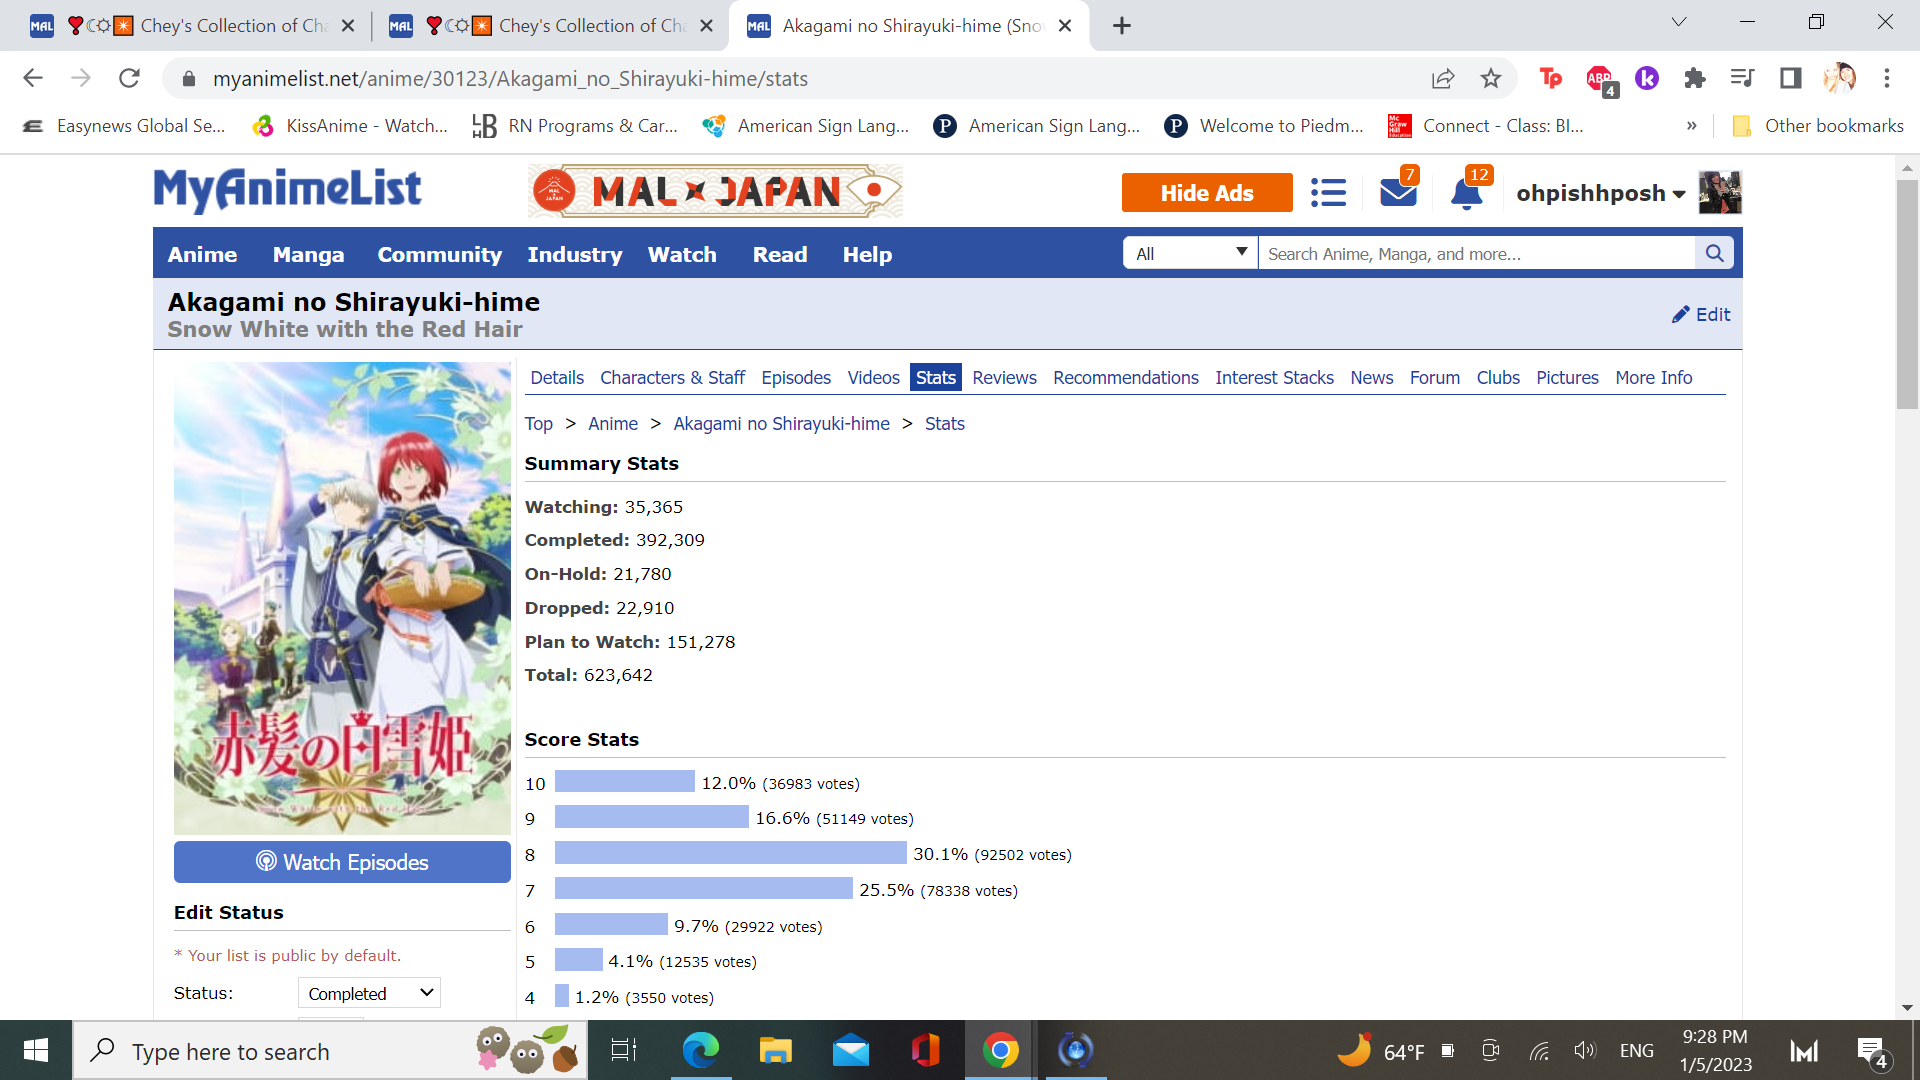Go to Top breadcrumb link
Screen dimensions: 1920x1080
pos(538,423)
